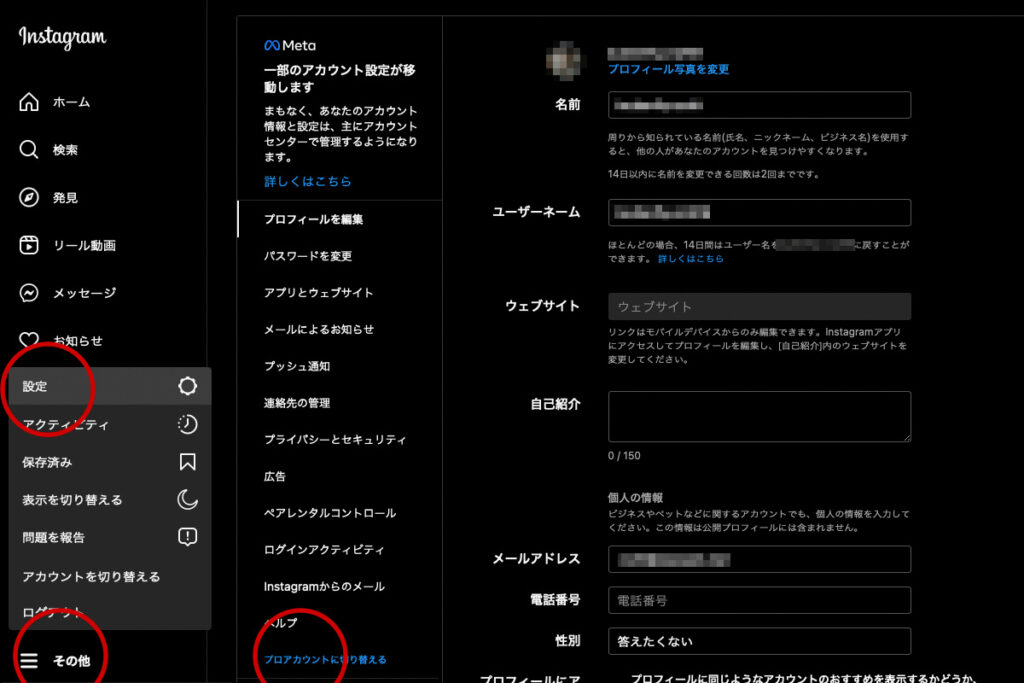Click the 個人の情報 heading
The width and height of the screenshot is (1024, 683).
click(635, 498)
